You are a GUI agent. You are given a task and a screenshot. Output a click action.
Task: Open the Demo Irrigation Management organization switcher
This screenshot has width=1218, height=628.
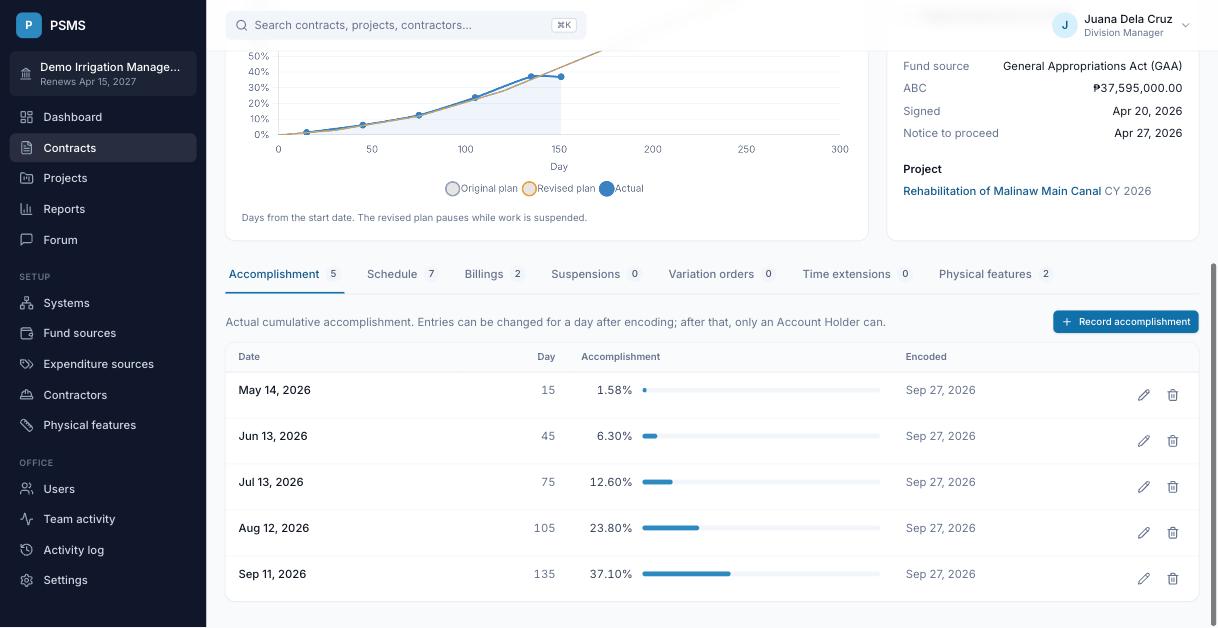click(103, 74)
